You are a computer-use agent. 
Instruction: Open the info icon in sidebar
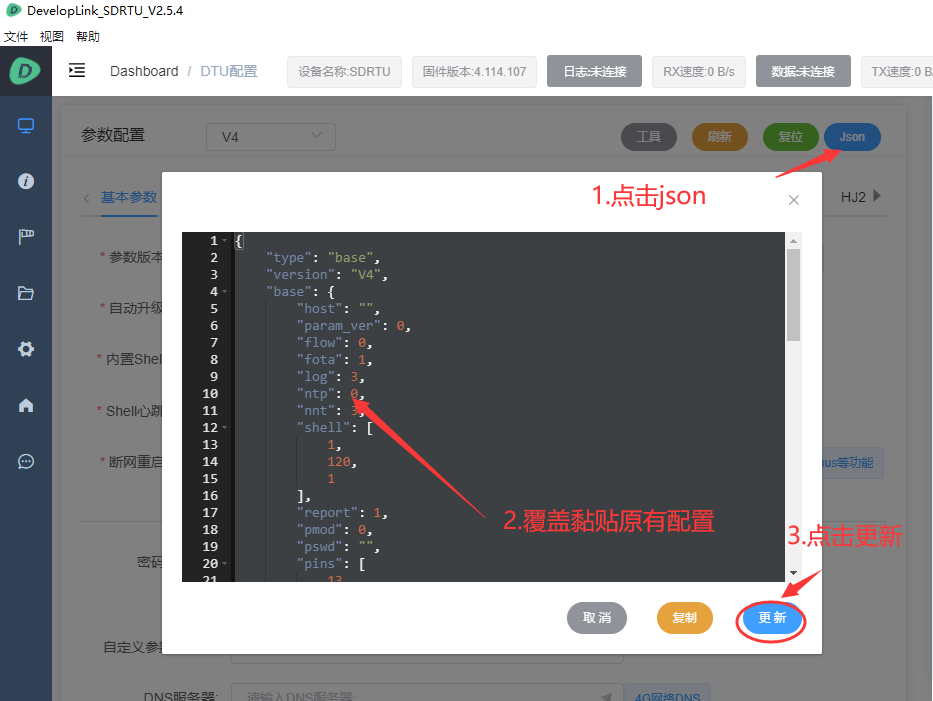click(x=26, y=181)
